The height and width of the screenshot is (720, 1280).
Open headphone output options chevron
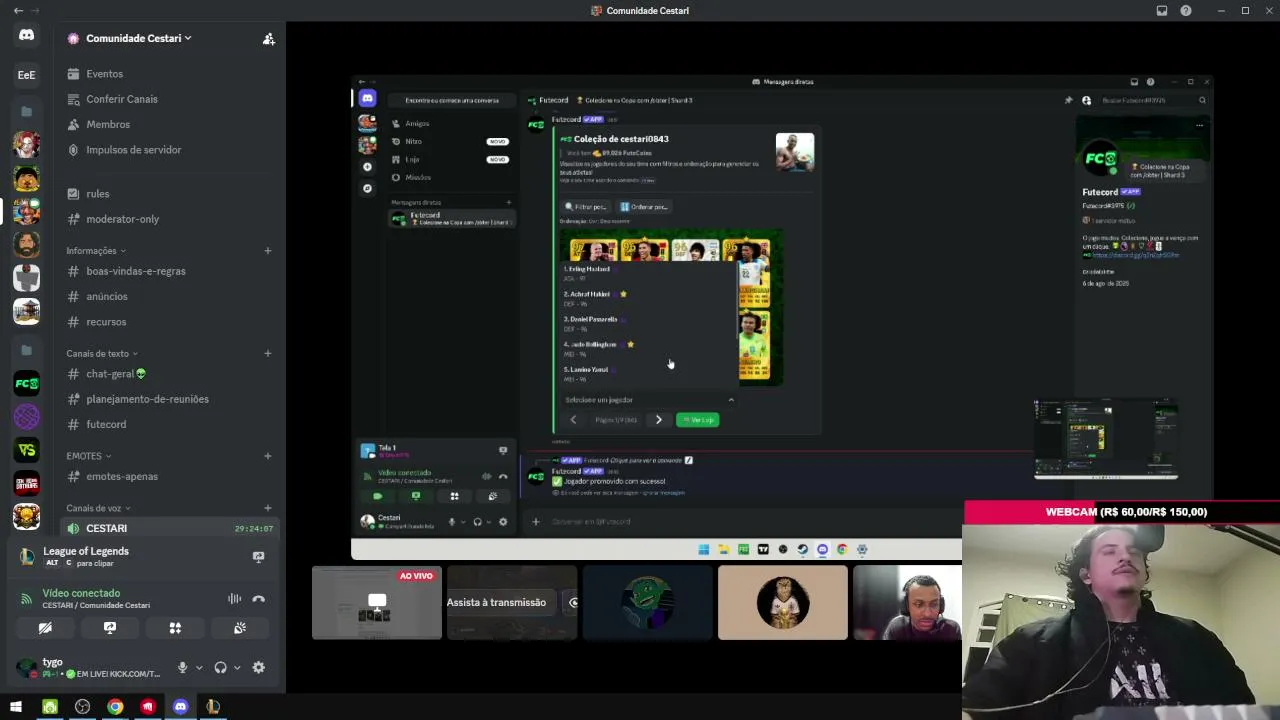[x=237, y=668]
